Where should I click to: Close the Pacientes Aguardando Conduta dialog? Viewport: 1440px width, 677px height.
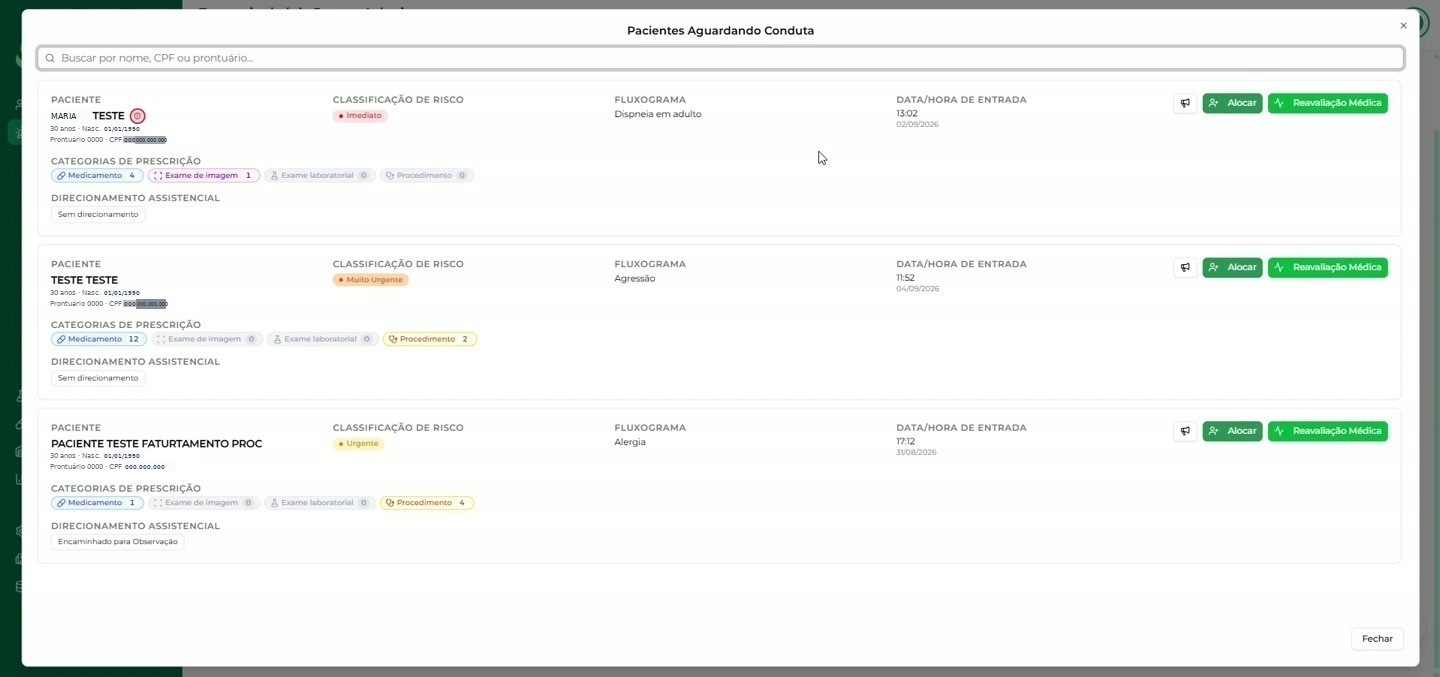(1403, 26)
